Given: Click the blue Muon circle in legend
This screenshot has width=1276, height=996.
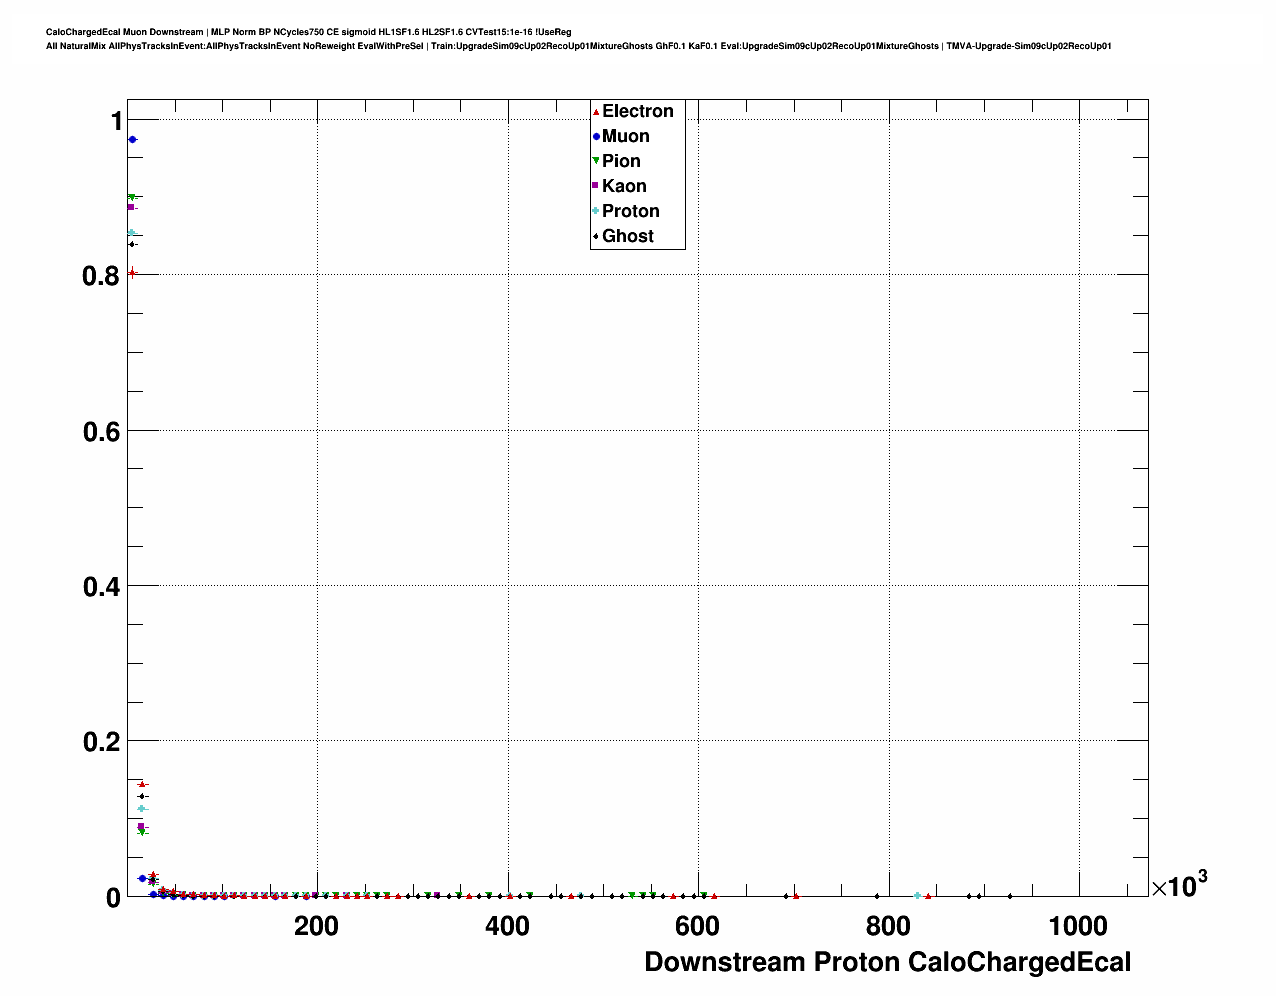Looking at the screenshot, I should (596, 136).
